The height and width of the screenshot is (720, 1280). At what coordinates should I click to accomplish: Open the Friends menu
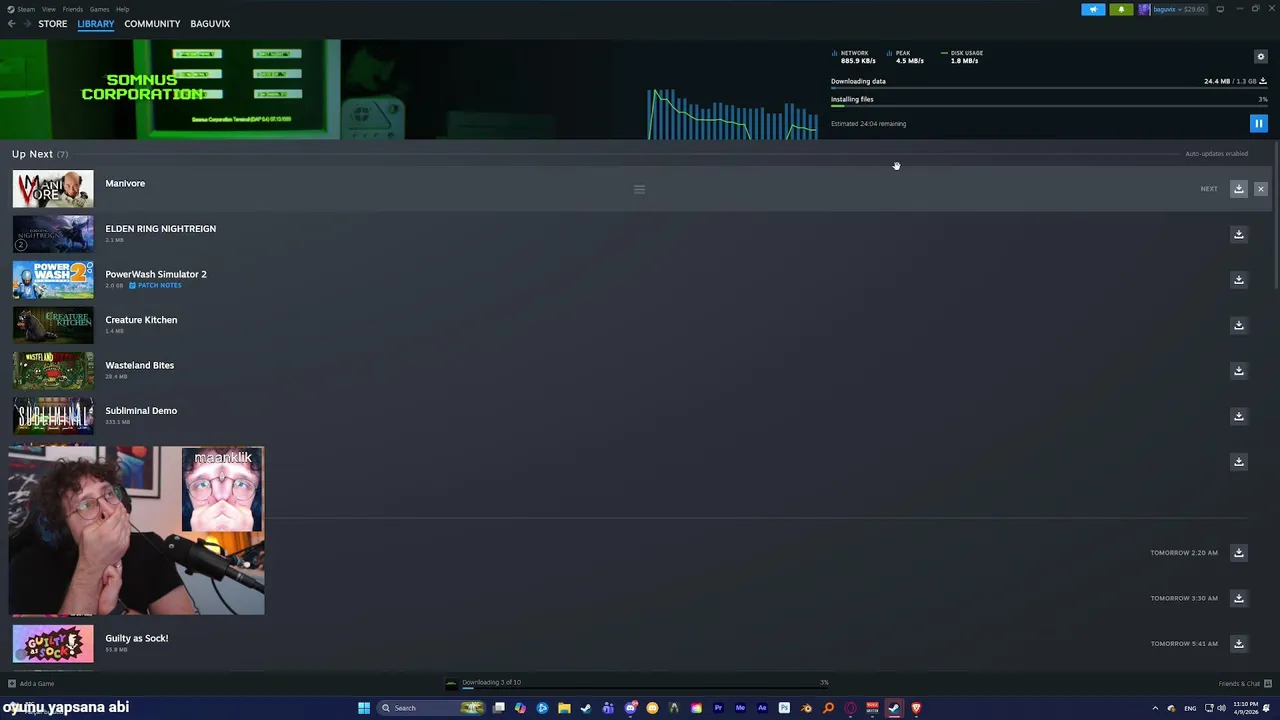tap(73, 9)
